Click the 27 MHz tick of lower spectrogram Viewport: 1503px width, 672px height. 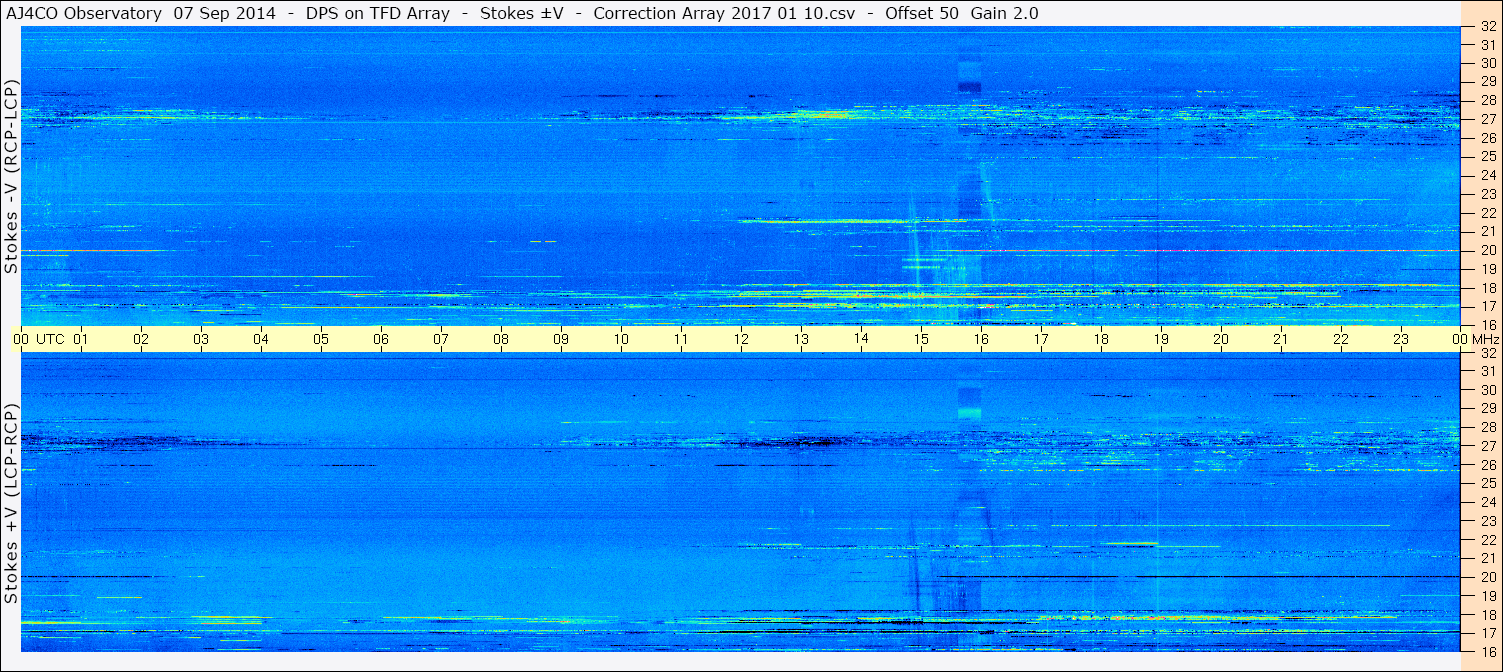coord(1488,446)
